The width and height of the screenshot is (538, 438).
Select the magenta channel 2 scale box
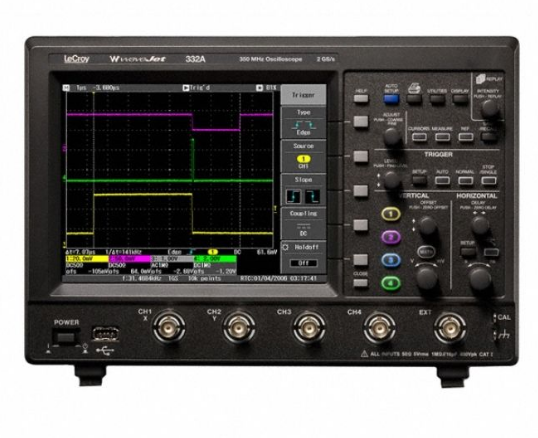[130, 259]
